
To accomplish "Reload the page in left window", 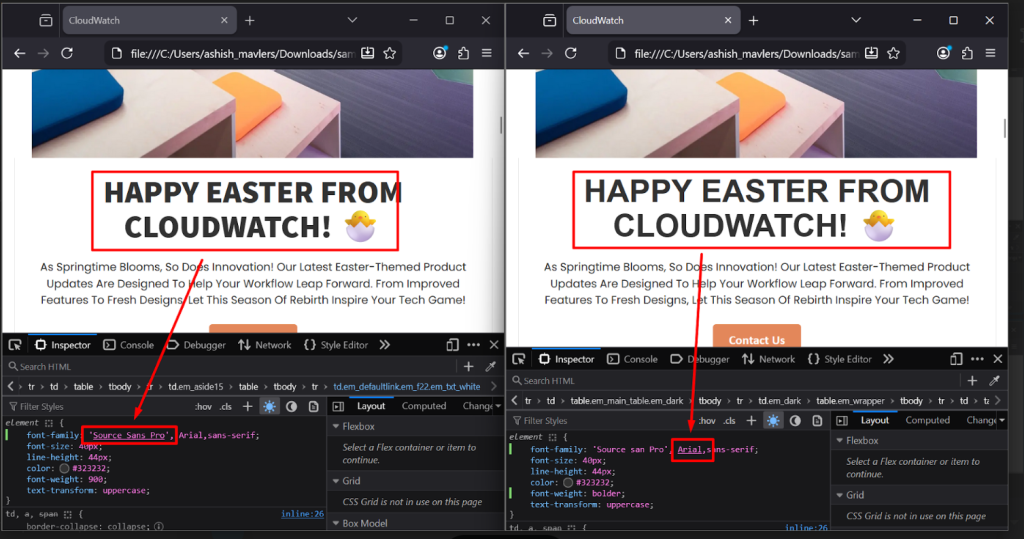I will (x=67, y=53).
